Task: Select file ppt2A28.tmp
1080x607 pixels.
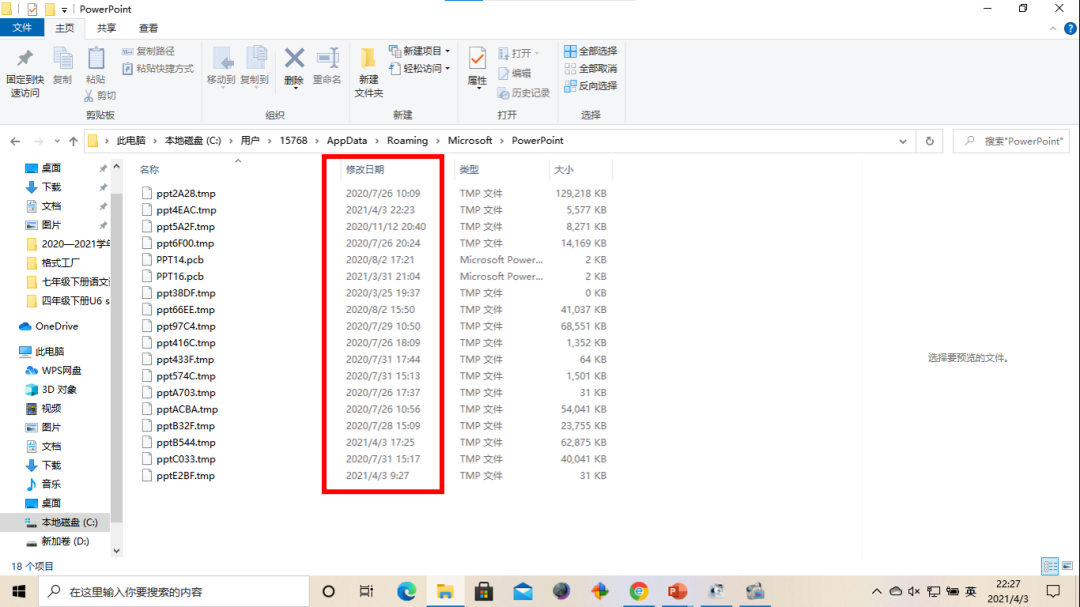Action: pos(185,194)
